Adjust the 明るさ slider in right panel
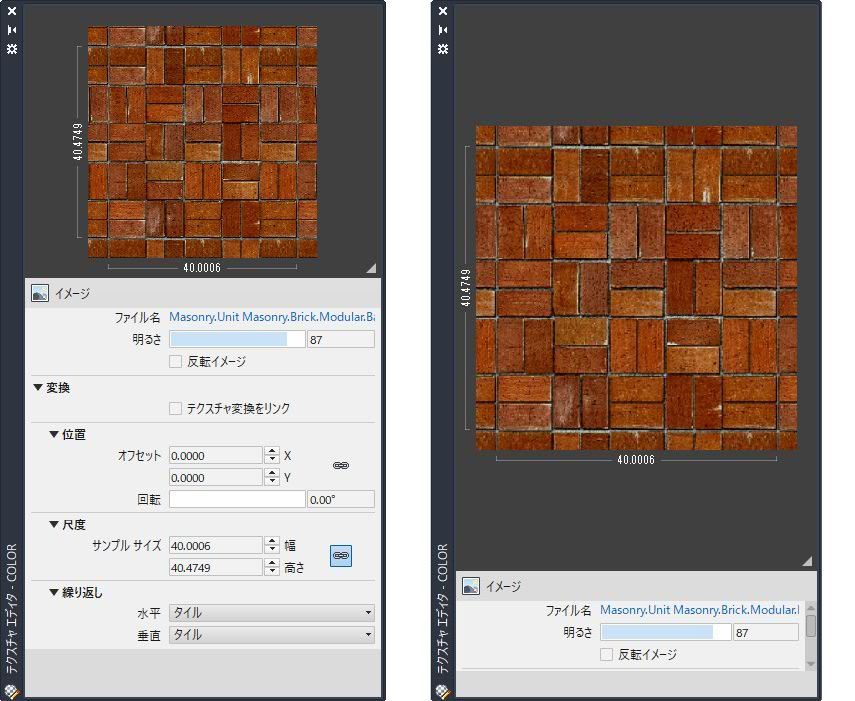 [x=666, y=632]
